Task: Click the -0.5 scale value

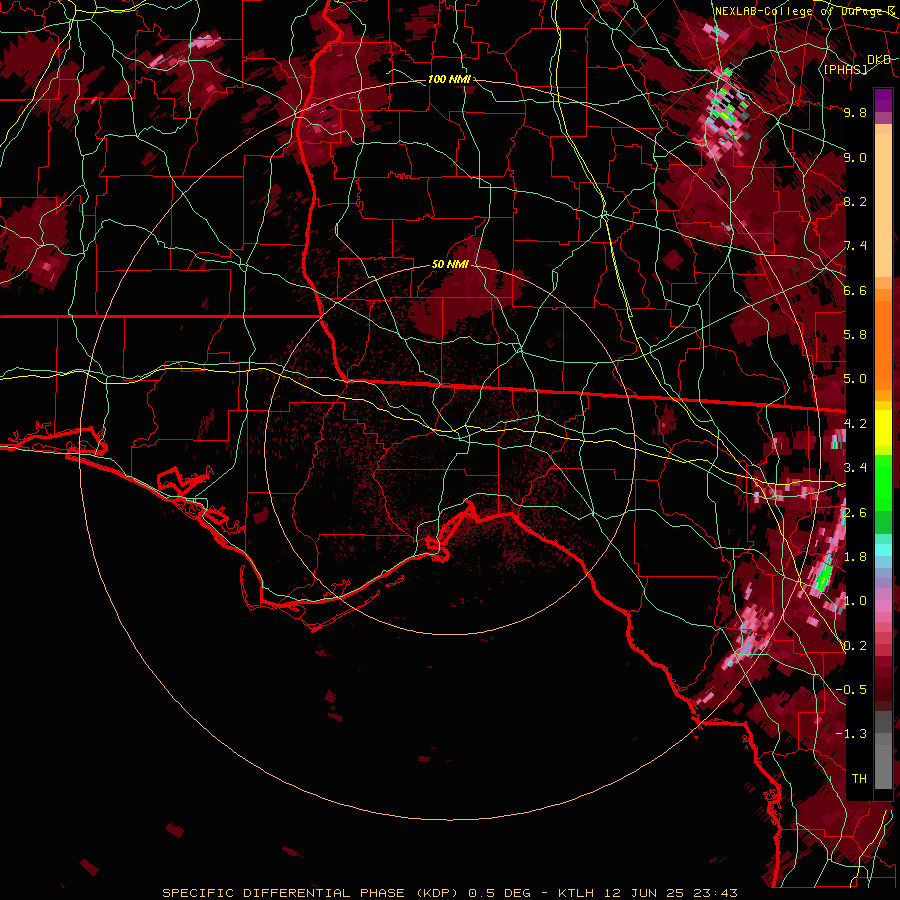Action: coord(852,690)
